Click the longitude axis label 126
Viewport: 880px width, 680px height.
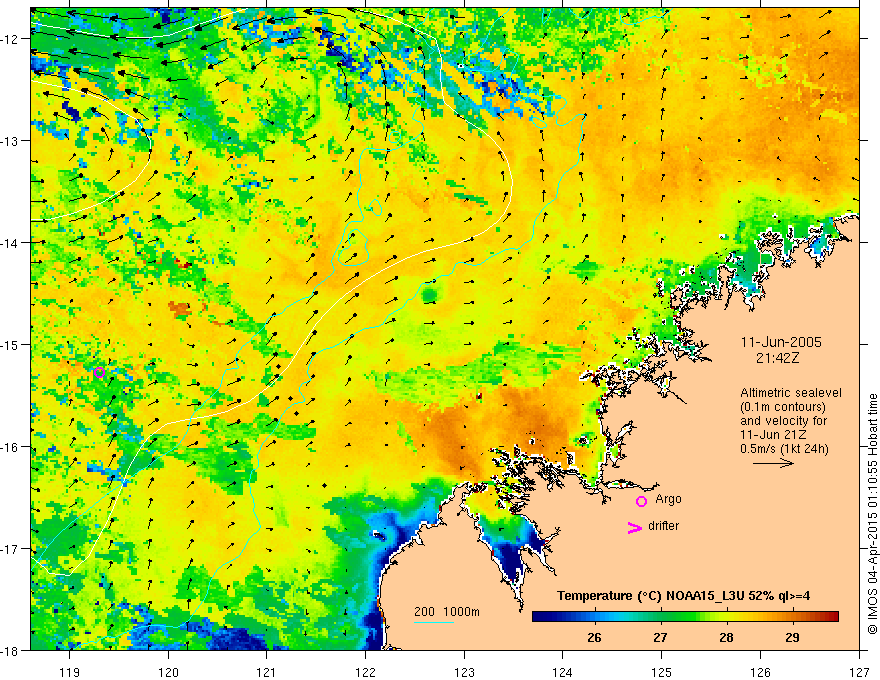click(x=760, y=672)
